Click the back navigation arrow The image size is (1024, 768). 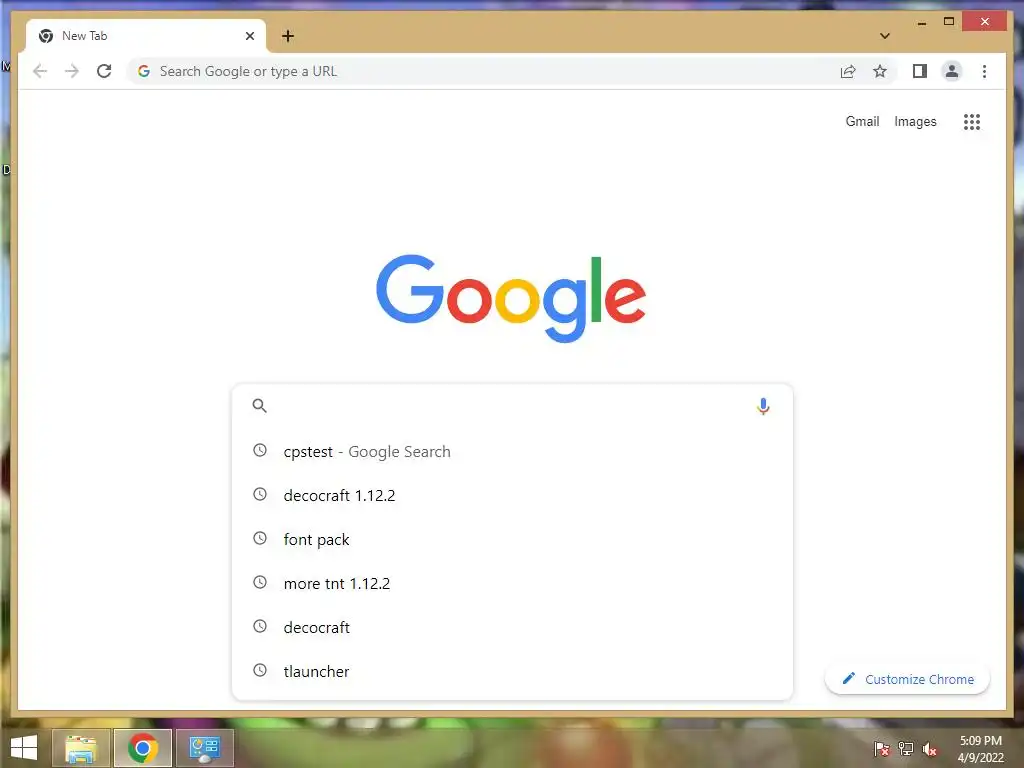click(40, 71)
